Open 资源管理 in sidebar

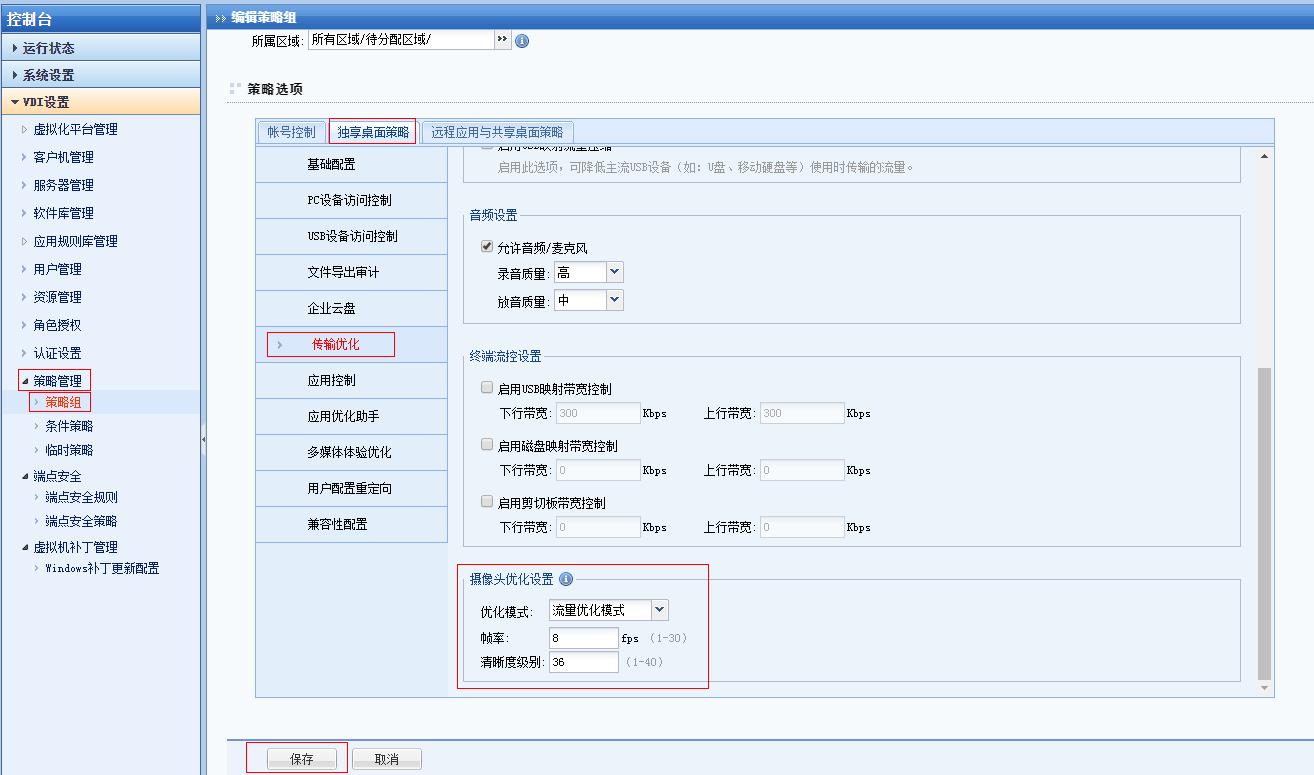(57, 297)
